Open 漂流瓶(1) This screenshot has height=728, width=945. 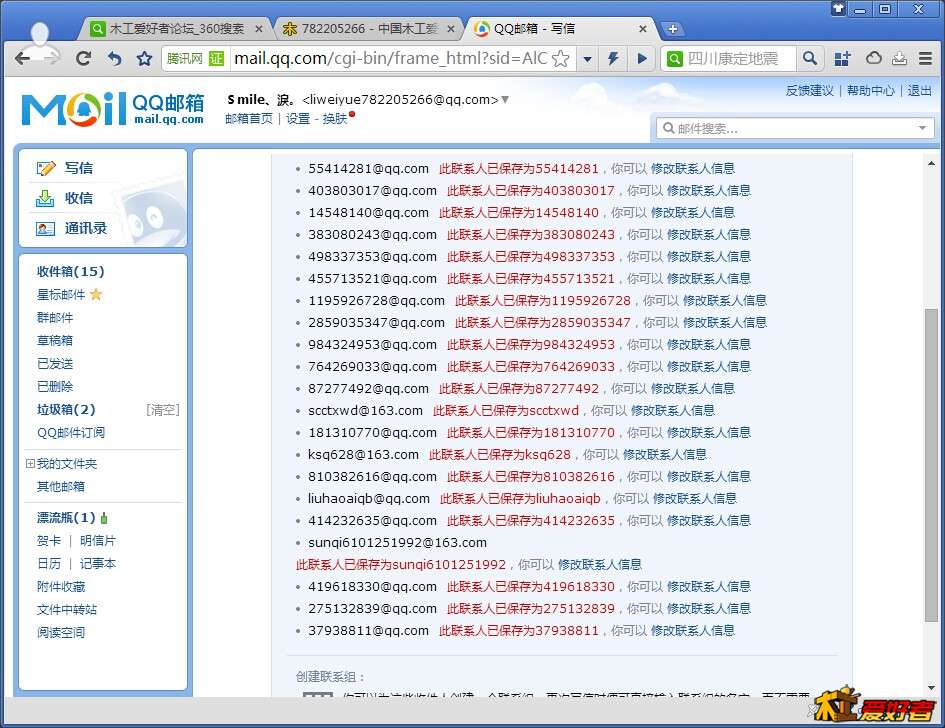pos(66,517)
